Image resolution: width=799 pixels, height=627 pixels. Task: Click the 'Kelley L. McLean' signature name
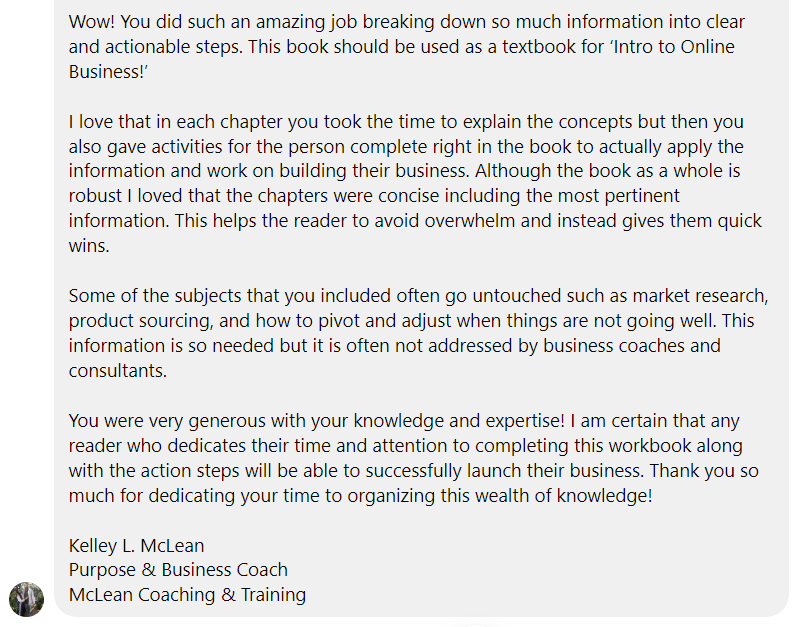[x=136, y=545]
